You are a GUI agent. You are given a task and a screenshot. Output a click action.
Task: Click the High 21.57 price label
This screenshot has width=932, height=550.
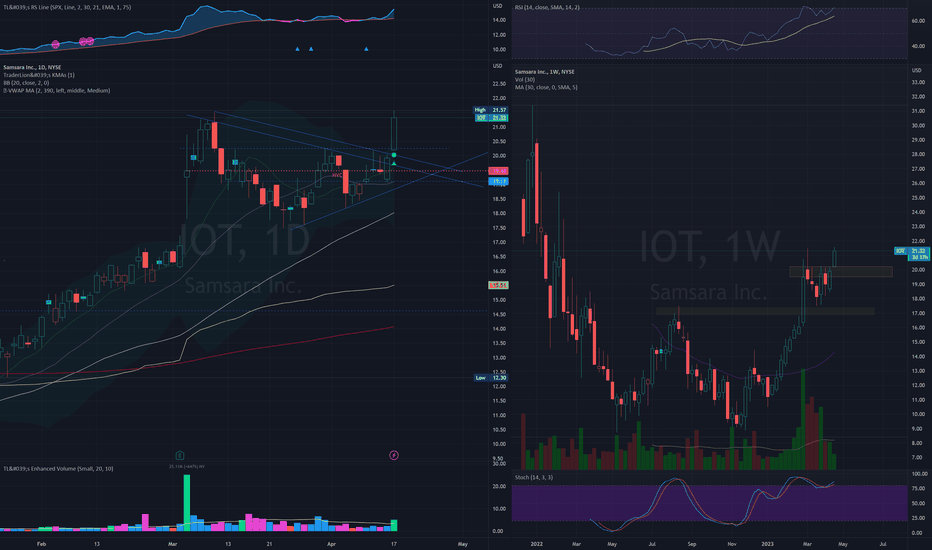point(490,110)
